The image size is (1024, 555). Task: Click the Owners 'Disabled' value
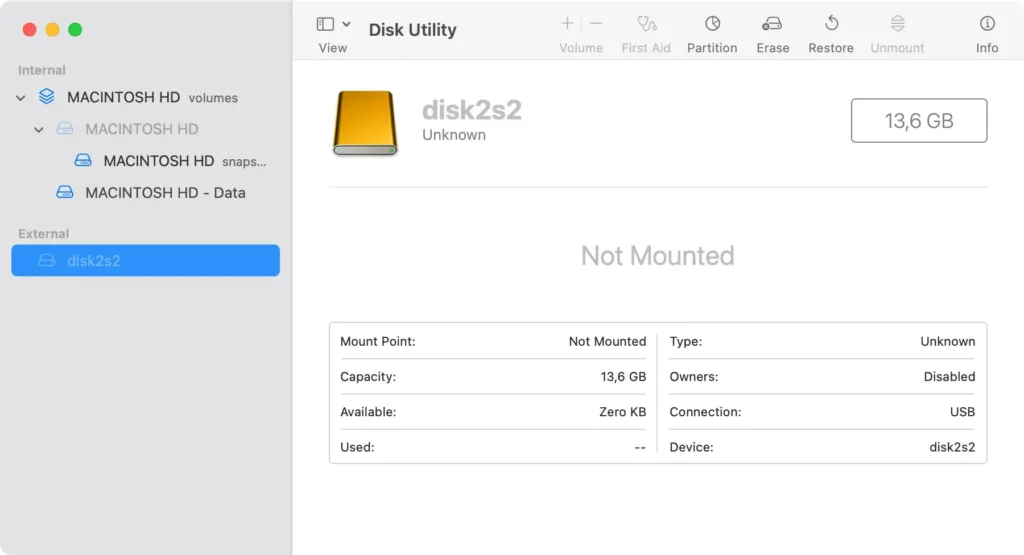coord(949,377)
